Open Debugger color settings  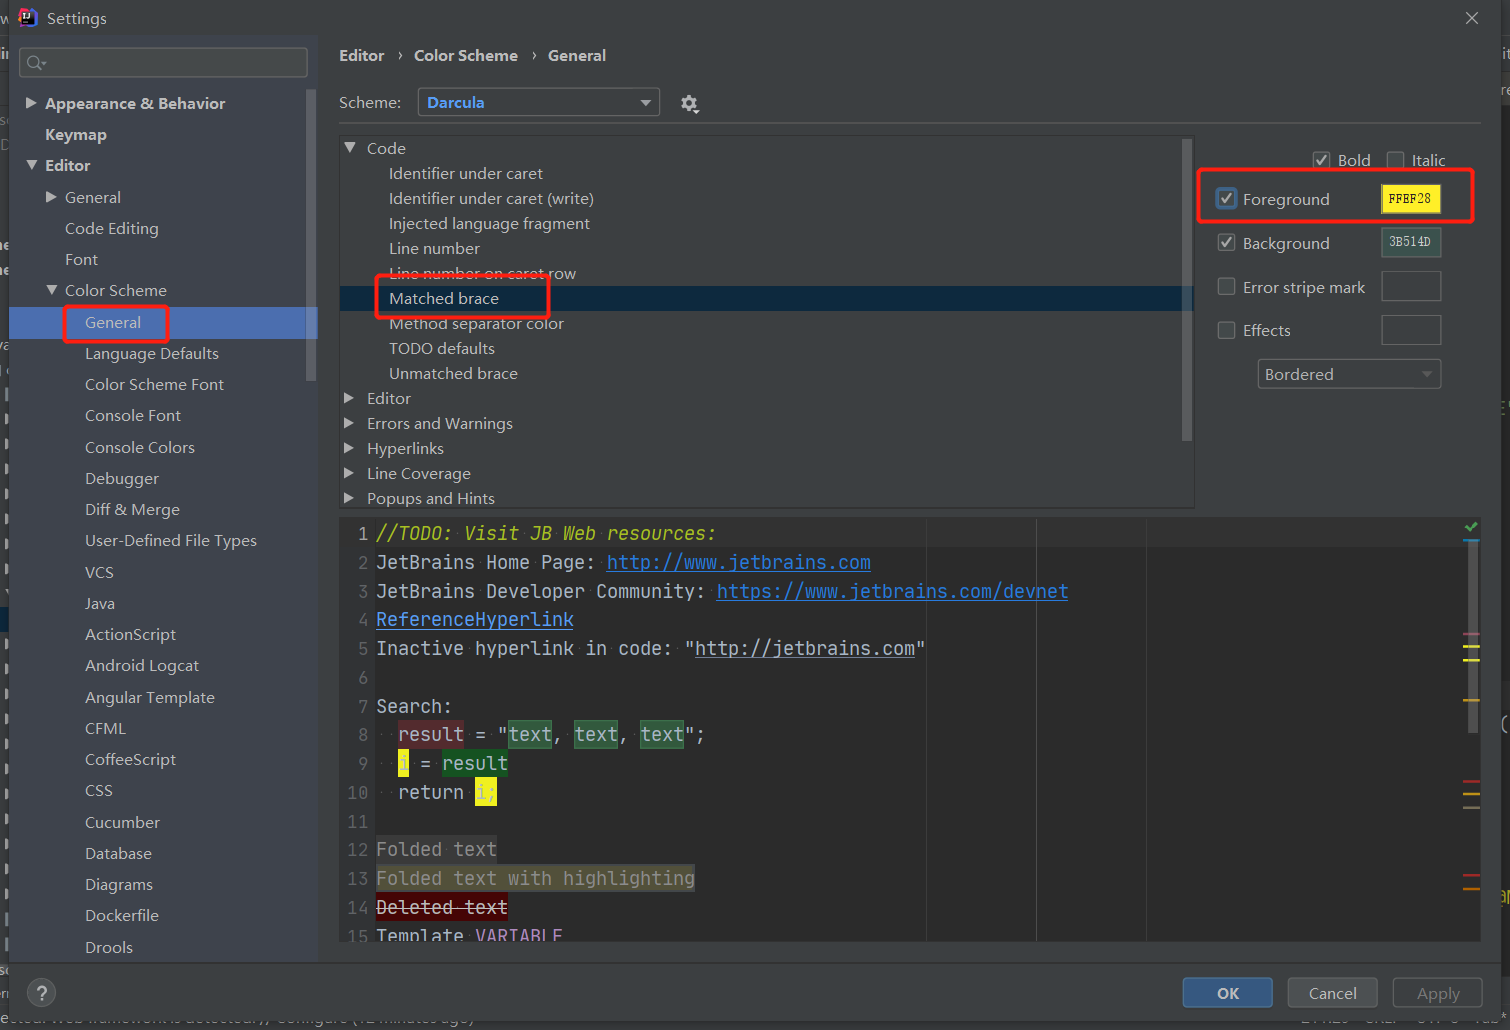[x=122, y=478]
